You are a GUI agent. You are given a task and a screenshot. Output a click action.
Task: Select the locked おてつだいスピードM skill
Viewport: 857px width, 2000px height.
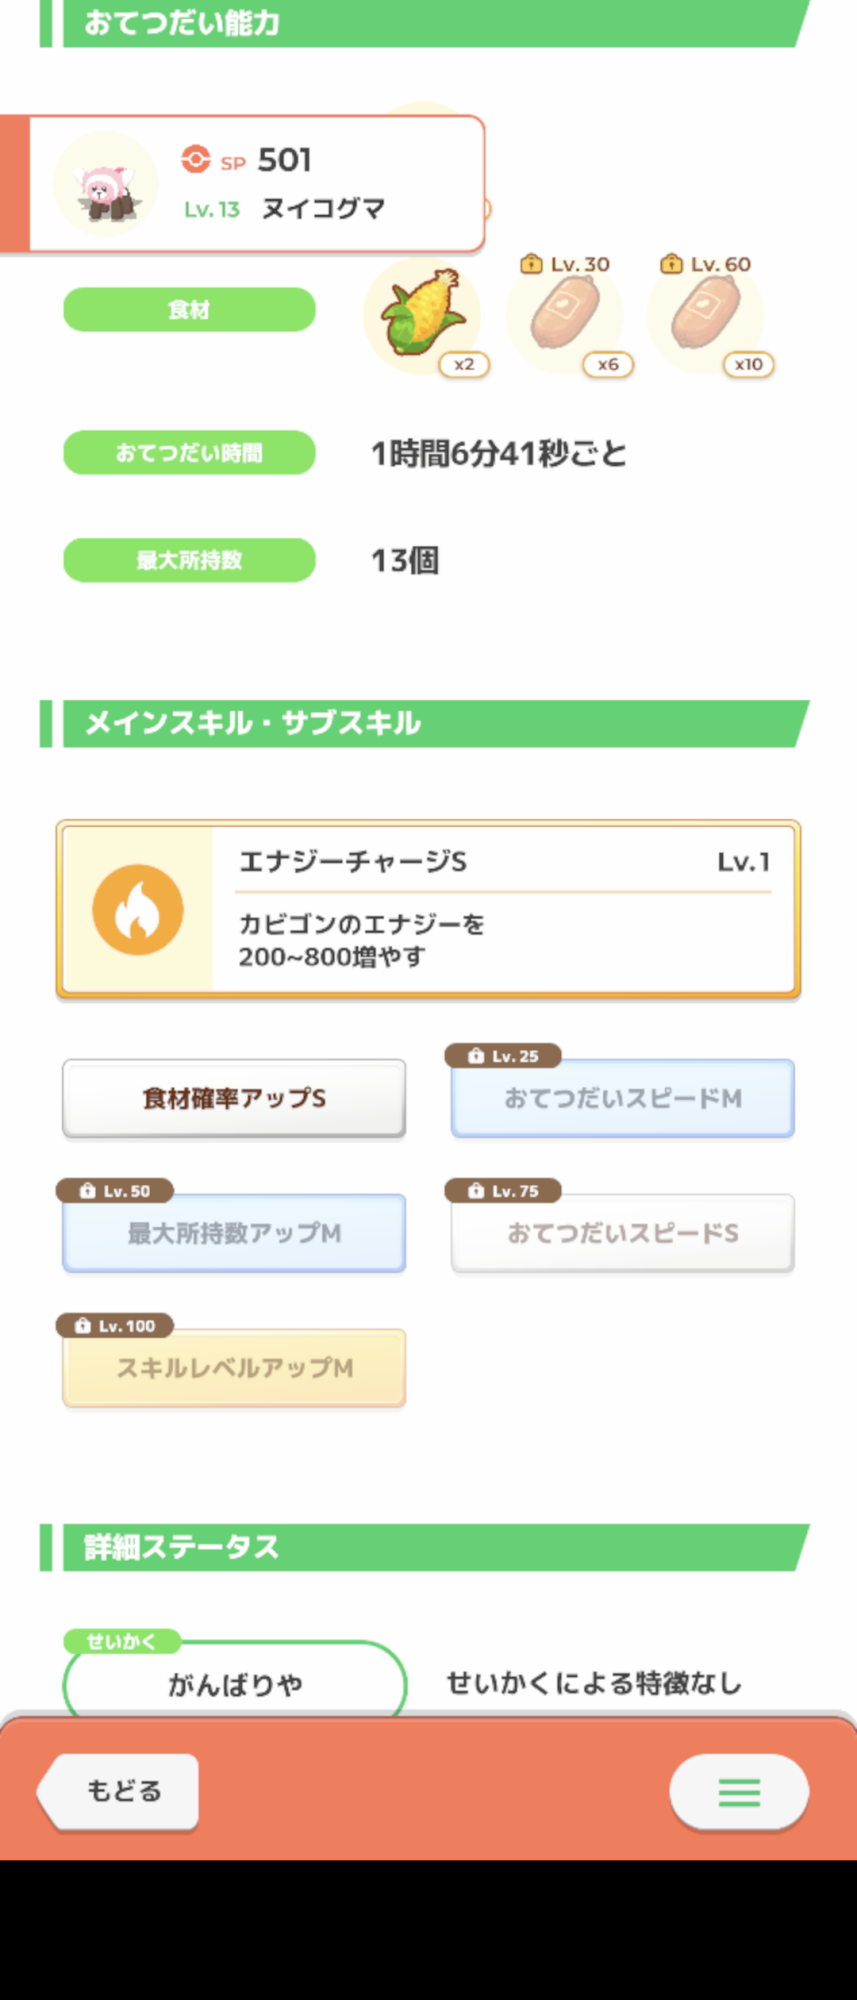pos(622,1098)
